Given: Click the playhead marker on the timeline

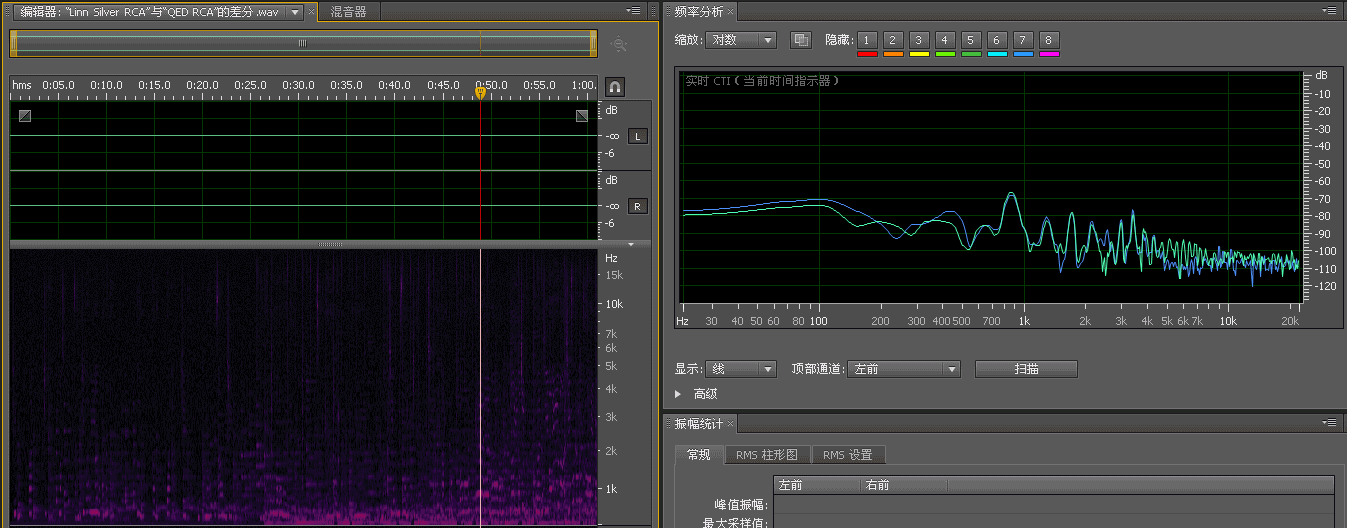Looking at the screenshot, I should tap(480, 92).
